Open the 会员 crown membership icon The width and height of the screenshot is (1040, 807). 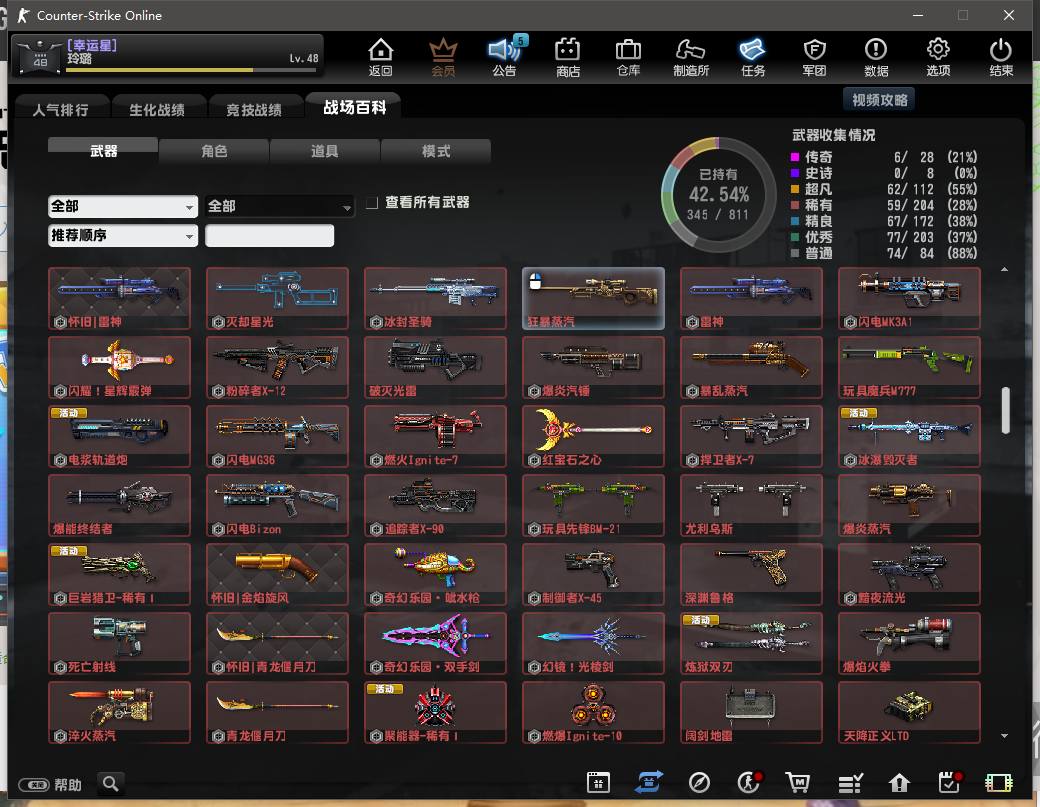[x=443, y=57]
